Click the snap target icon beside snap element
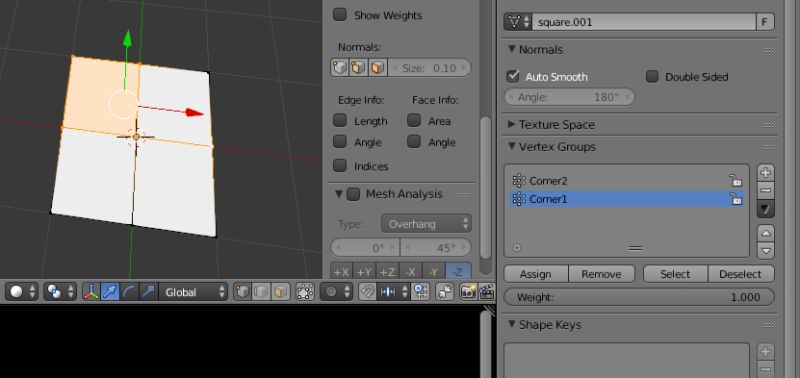Screen dimensions: 800x378 point(420,292)
